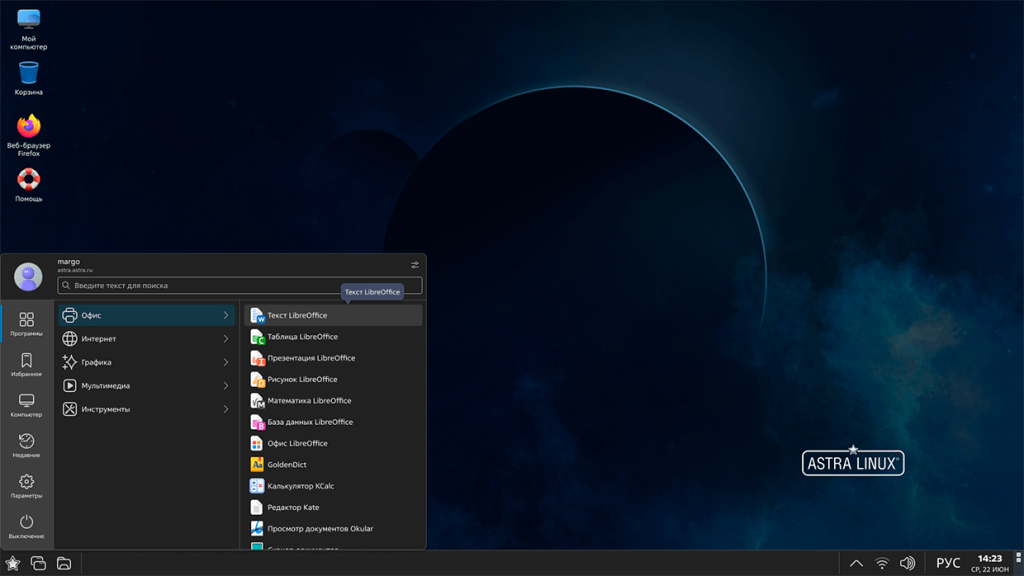Launch База данных LibreOffice icon
1024x576 pixels.
click(257, 422)
